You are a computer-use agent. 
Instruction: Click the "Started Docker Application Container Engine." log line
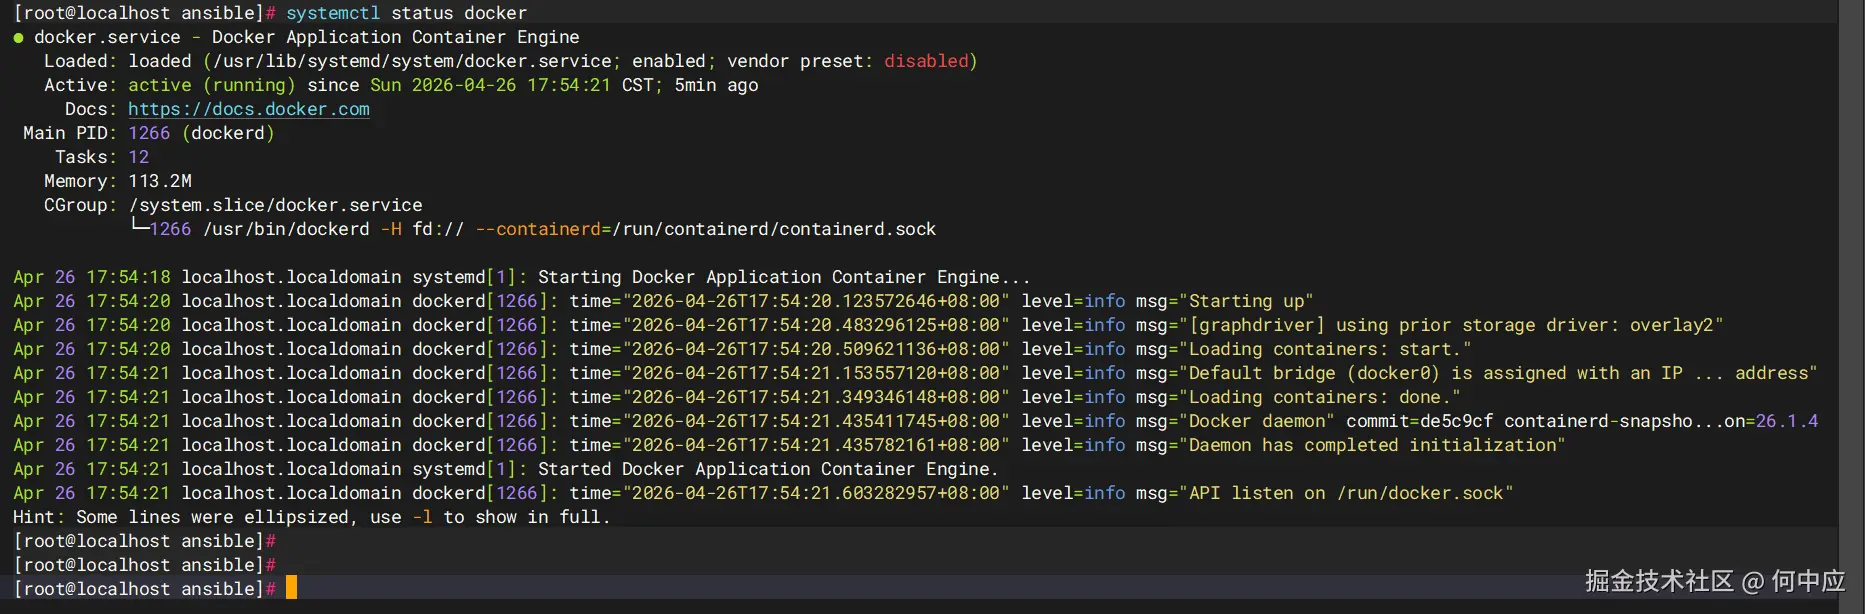767,469
